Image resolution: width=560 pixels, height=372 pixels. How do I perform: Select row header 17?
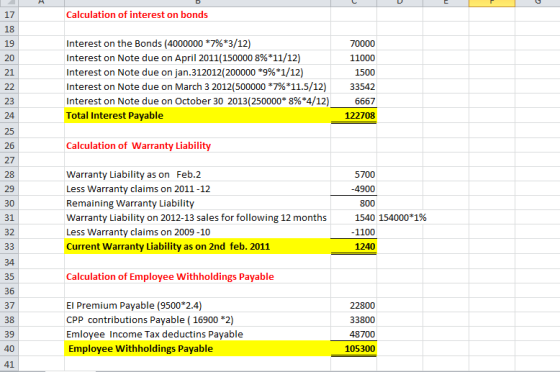point(9,15)
